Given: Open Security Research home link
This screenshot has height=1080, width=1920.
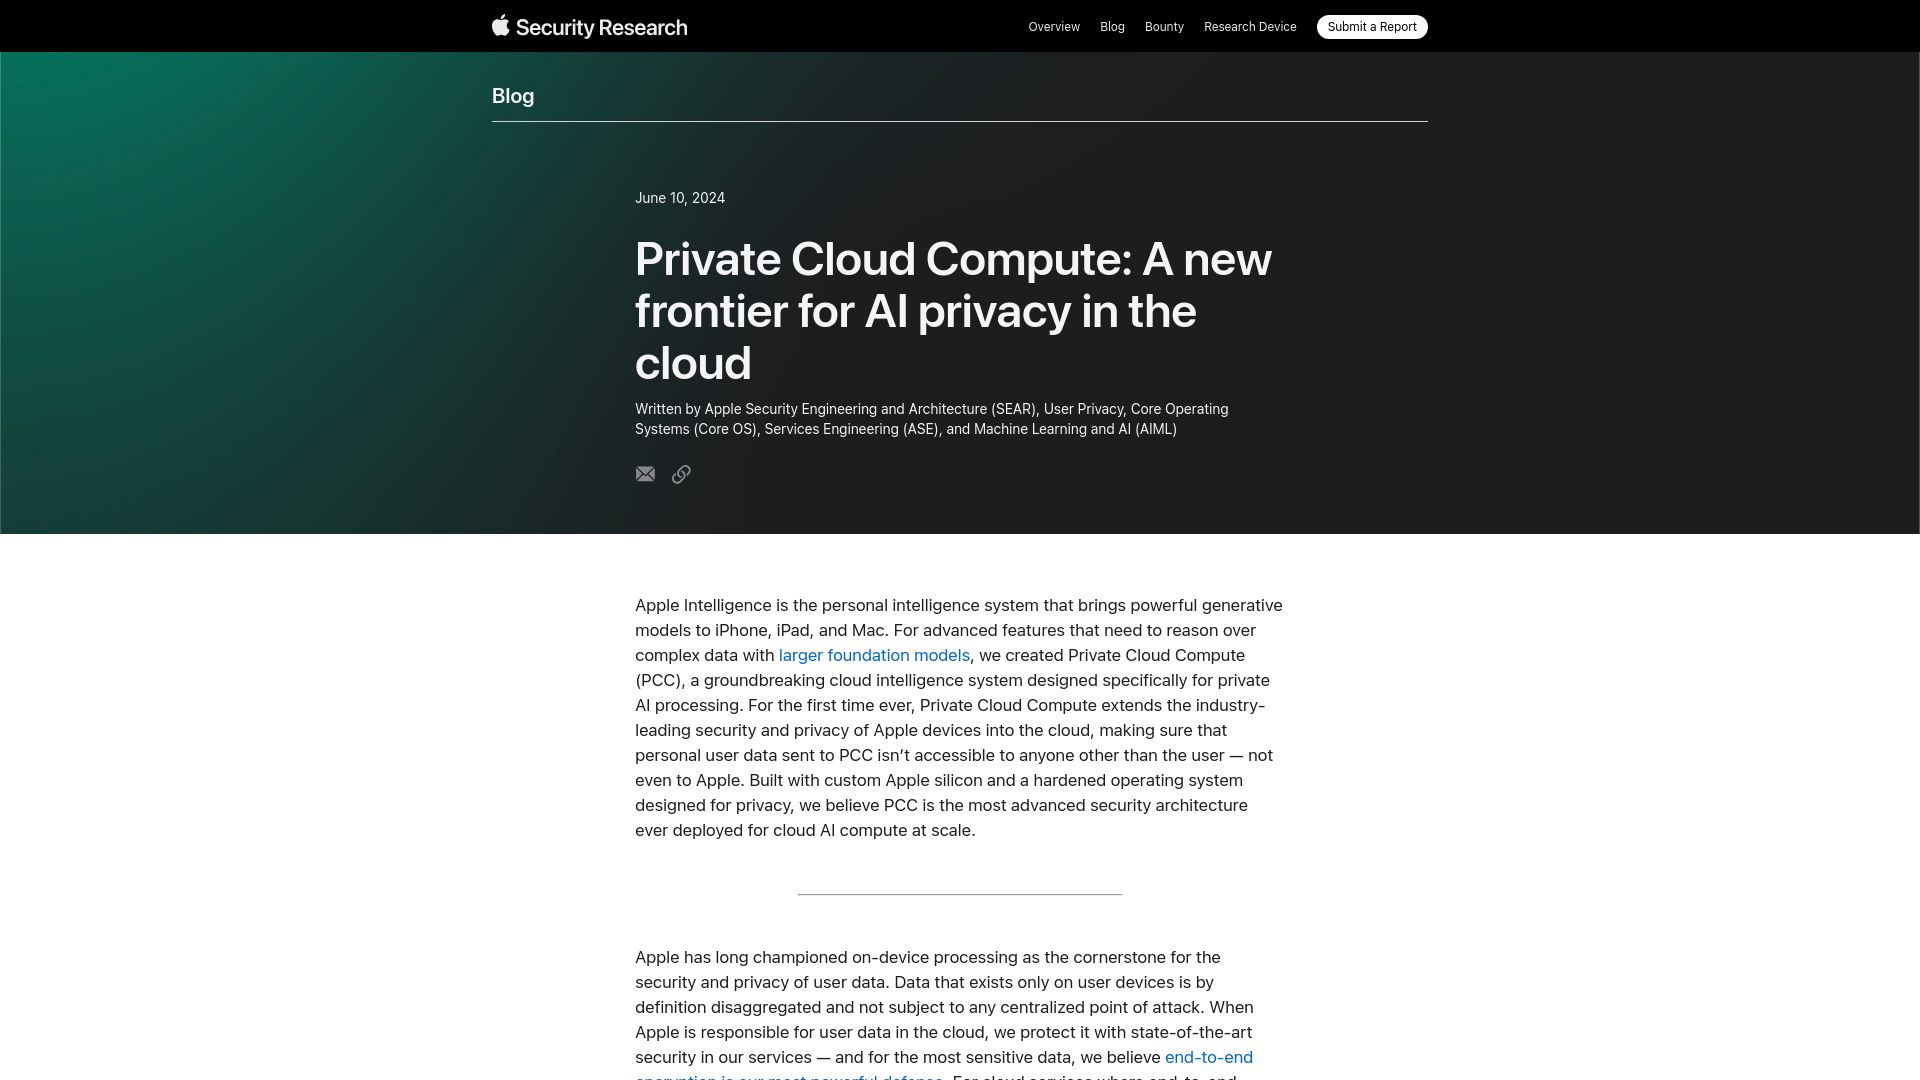Looking at the screenshot, I should pyautogui.click(x=601, y=27).
